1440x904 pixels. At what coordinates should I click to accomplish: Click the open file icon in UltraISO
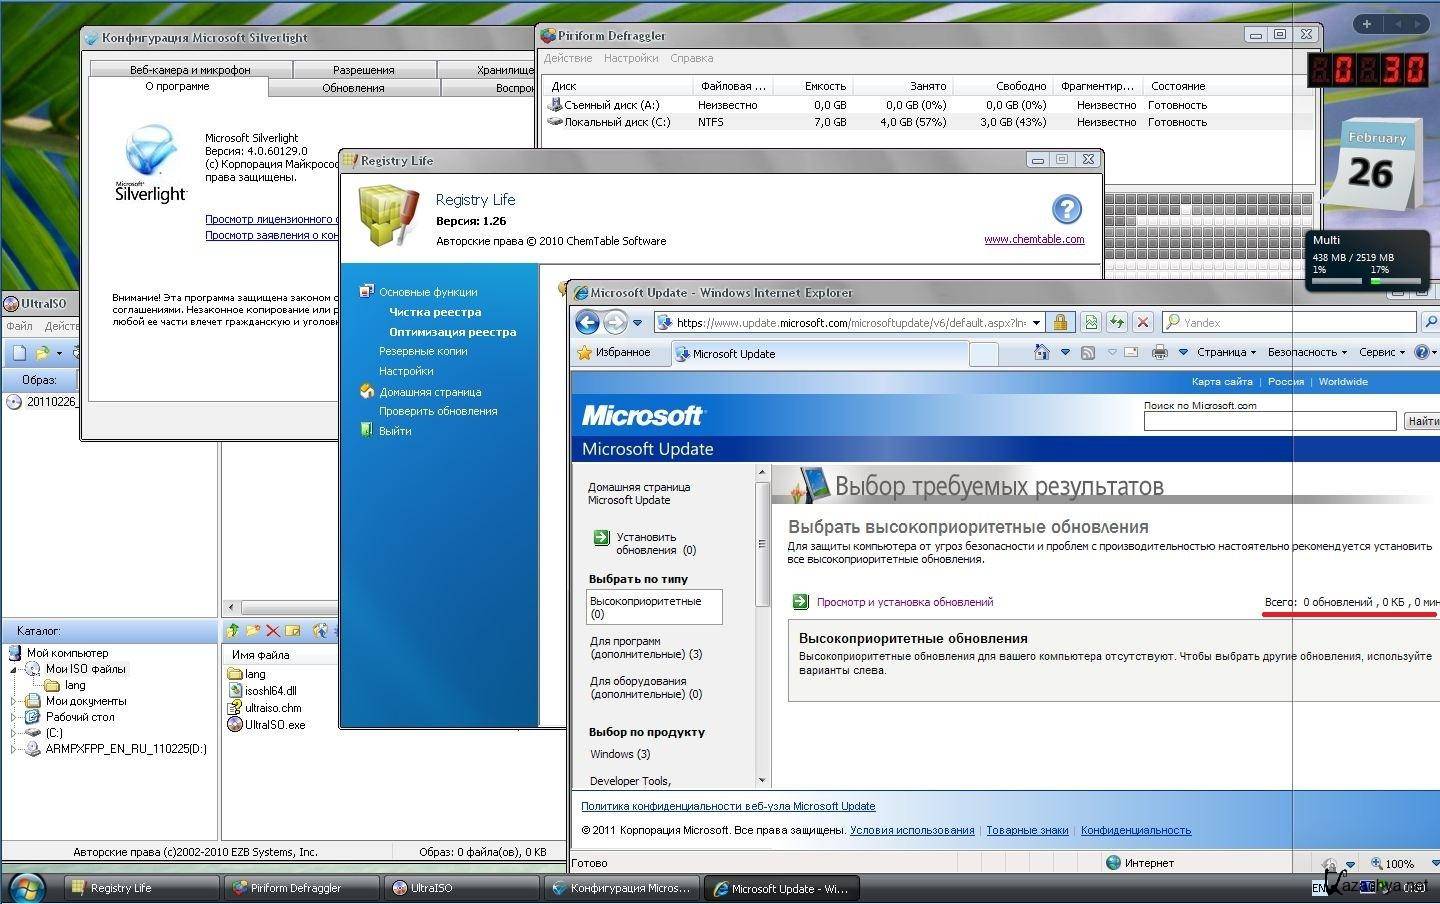coord(42,353)
